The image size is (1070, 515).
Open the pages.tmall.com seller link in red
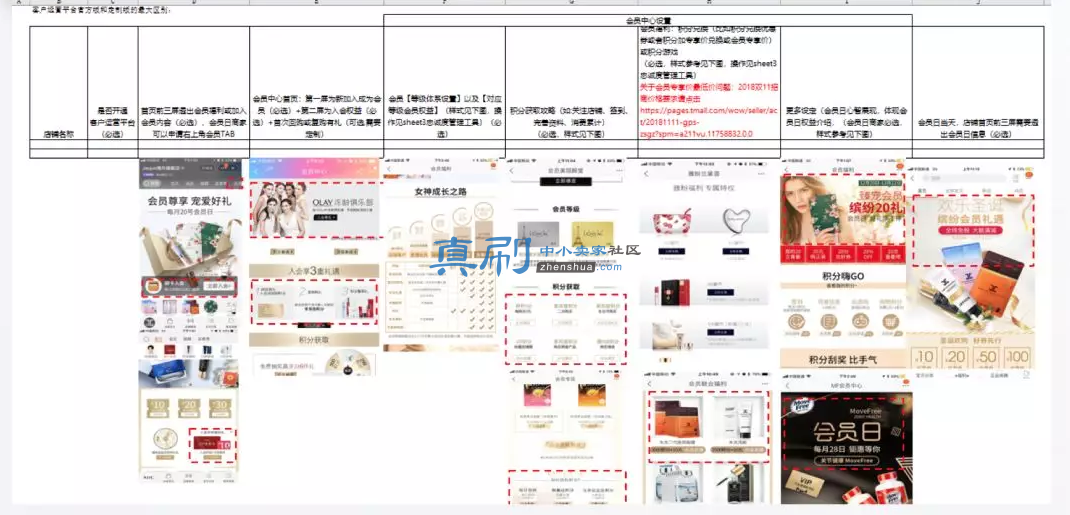[x=708, y=122]
